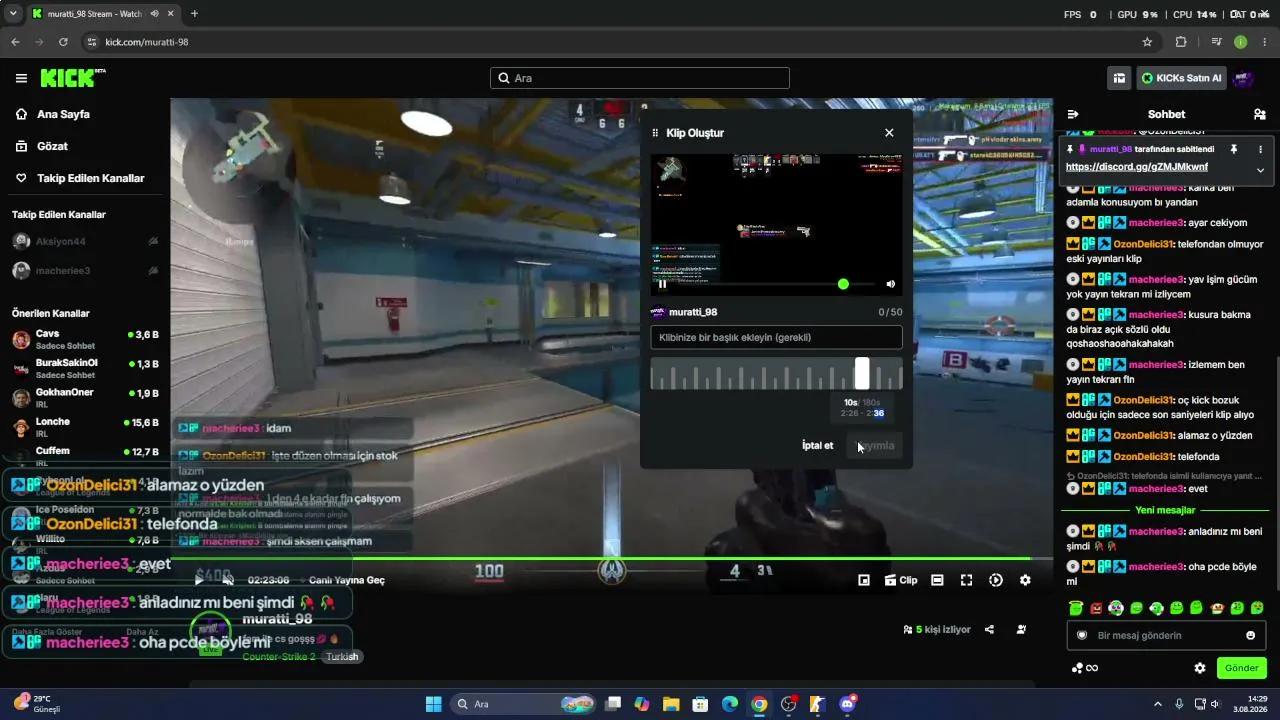The height and width of the screenshot is (720, 1280).
Task: Open followed channel Aksiyon44
Action: tap(85, 241)
